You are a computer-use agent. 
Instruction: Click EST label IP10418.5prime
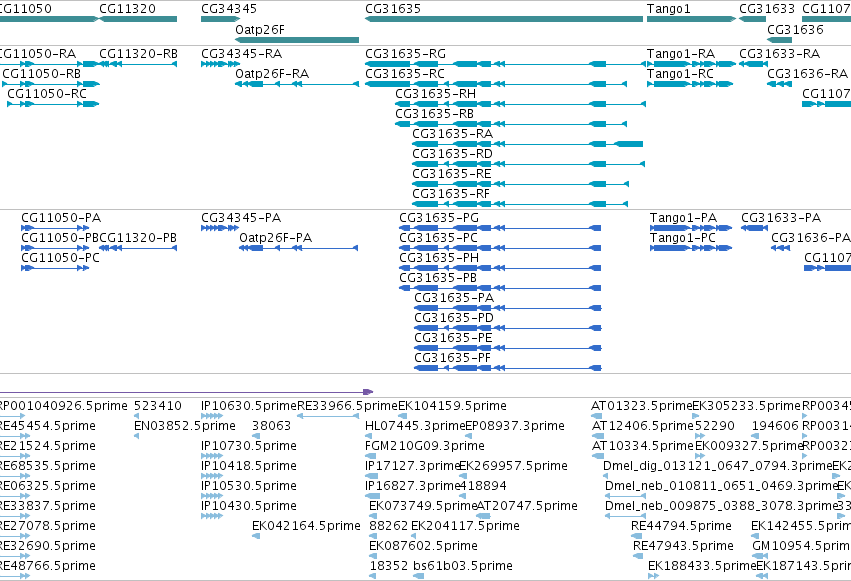pyautogui.click(x=249, y=467)
